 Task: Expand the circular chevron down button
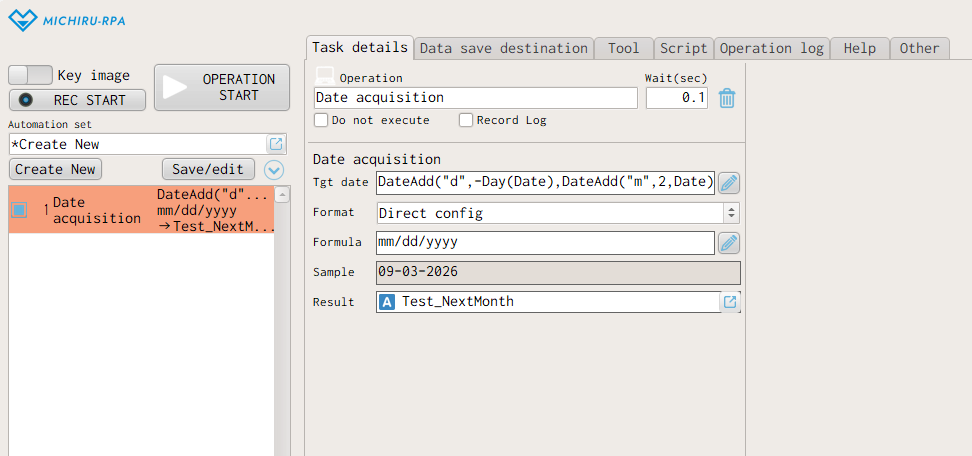(273, 169)
